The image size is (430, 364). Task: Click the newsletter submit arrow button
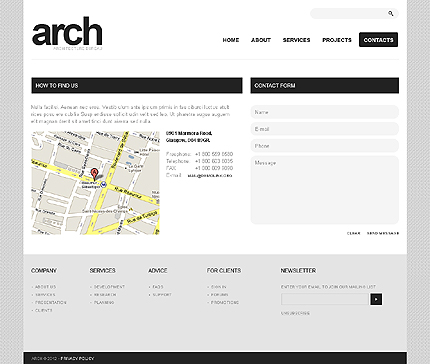(376, 299)
